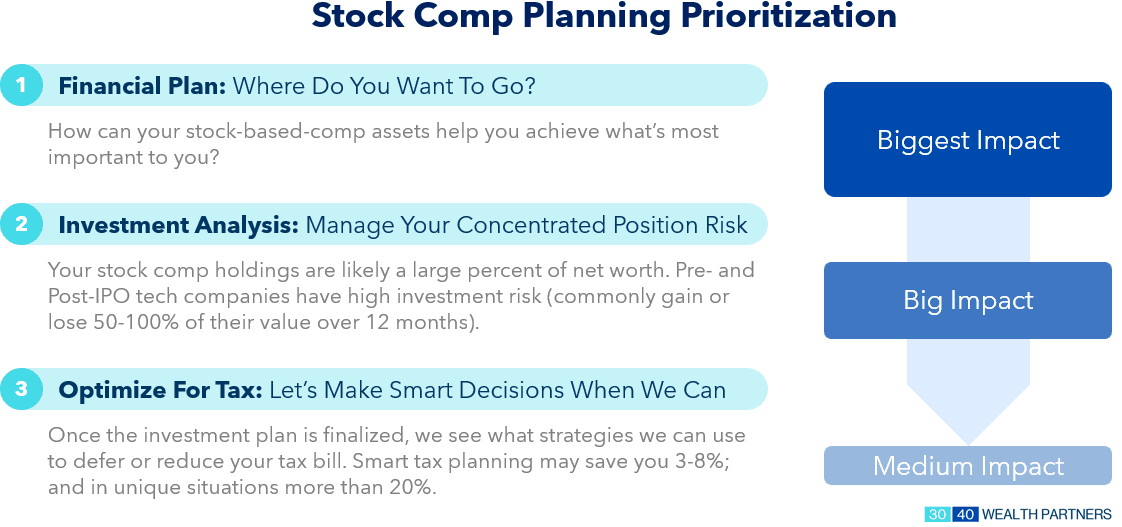Click "Where Do You Want To Go?" text
The height and width of the screenshot is (527, 1122).
point(384,86)
